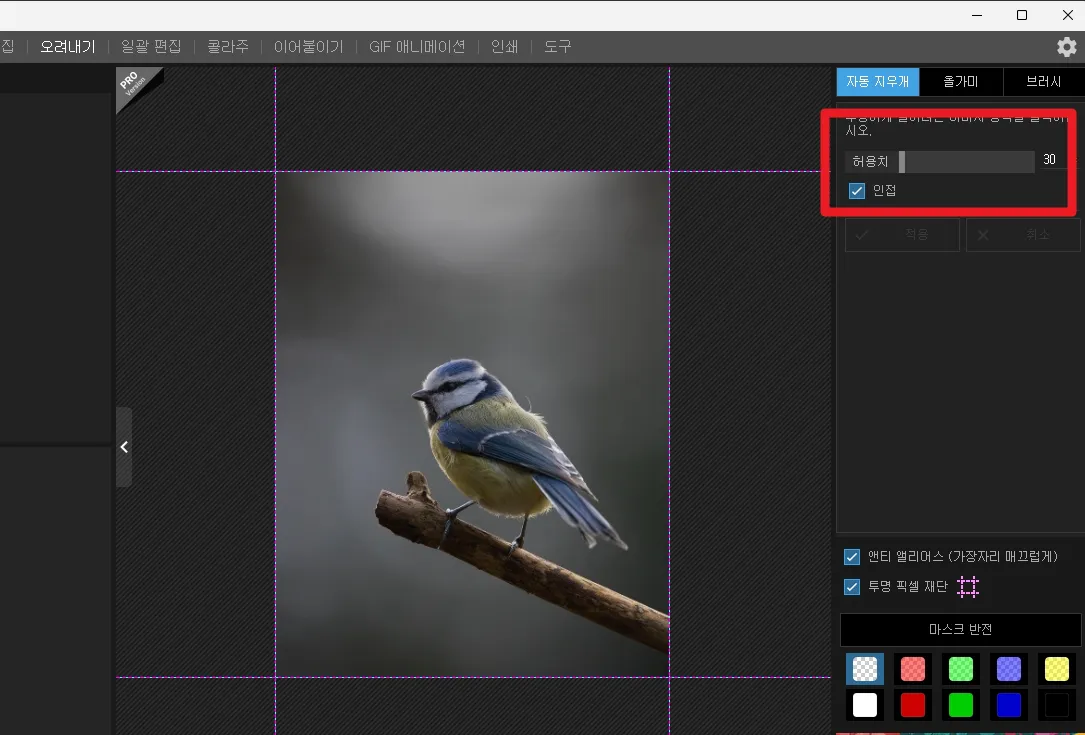
Task: Open the 일괄 편집 tab
Action: tap(151, 46)
